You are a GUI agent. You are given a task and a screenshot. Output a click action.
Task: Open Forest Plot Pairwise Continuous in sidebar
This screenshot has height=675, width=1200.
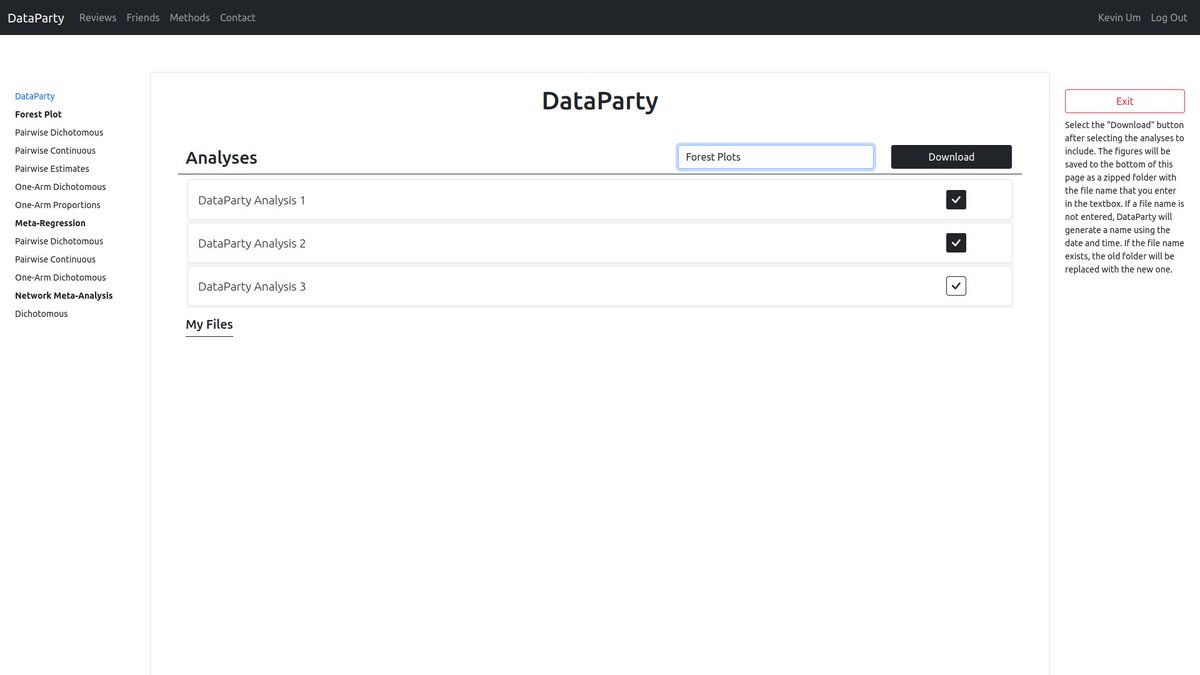pyautogui.click(x=55, y=151)
